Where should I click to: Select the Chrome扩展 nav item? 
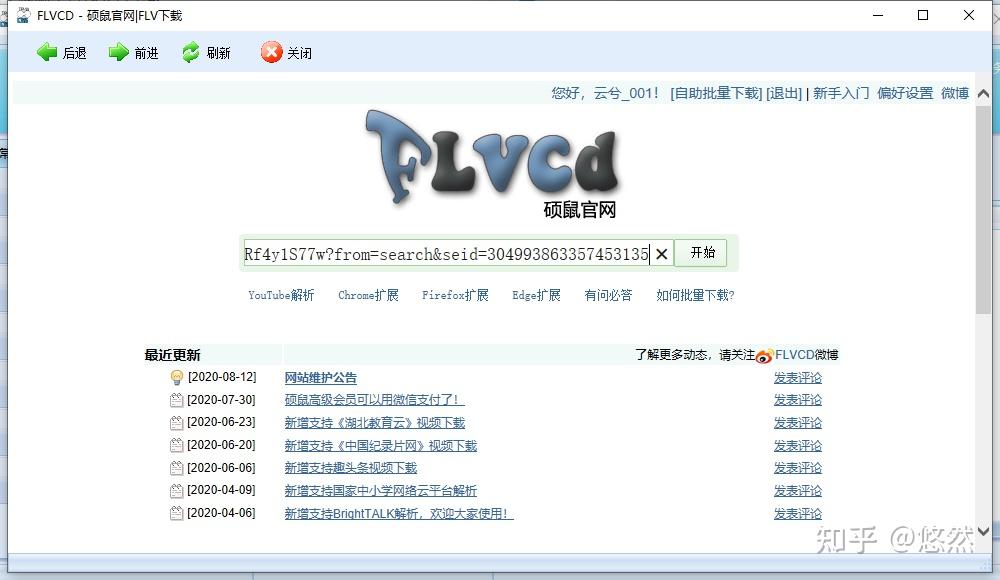(x=367, y=296)
